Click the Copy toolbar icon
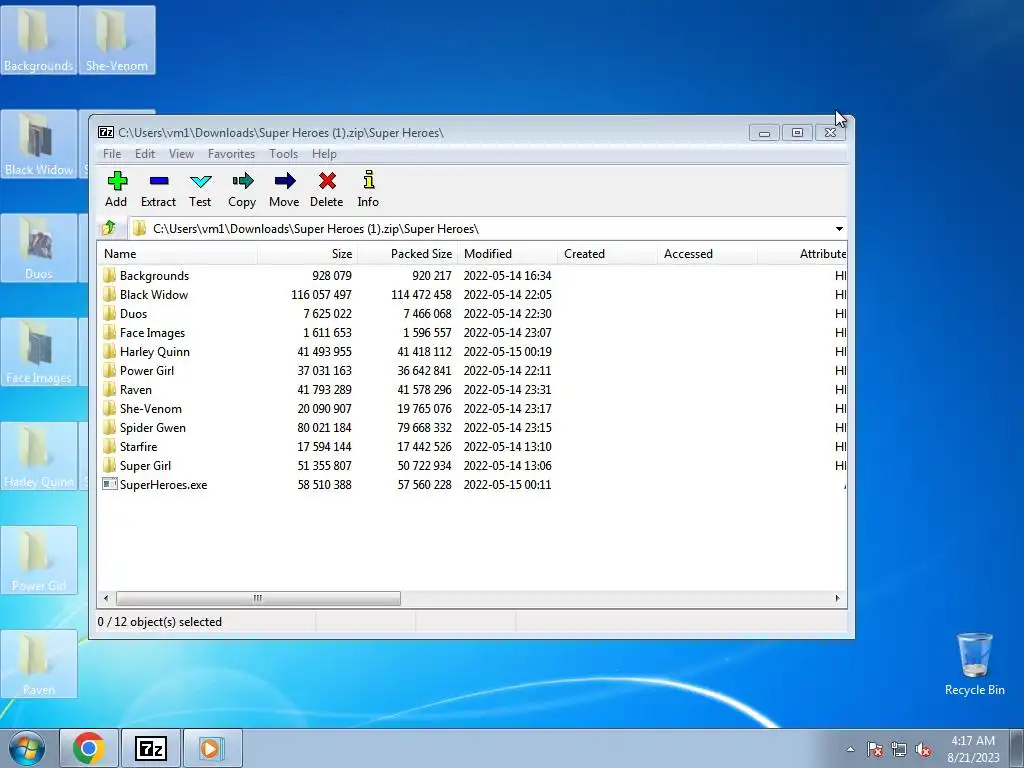The width and height of the screenshot is (1024, 768). [x=242, y=189]
